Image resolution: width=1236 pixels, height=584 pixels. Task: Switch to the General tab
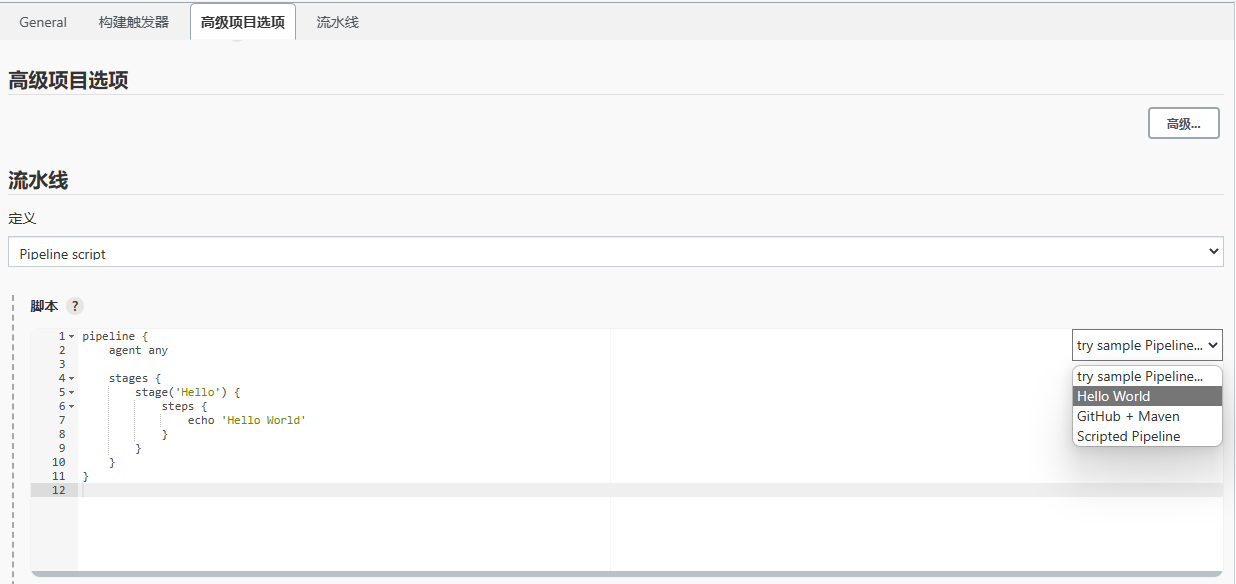tap(43, 22)
